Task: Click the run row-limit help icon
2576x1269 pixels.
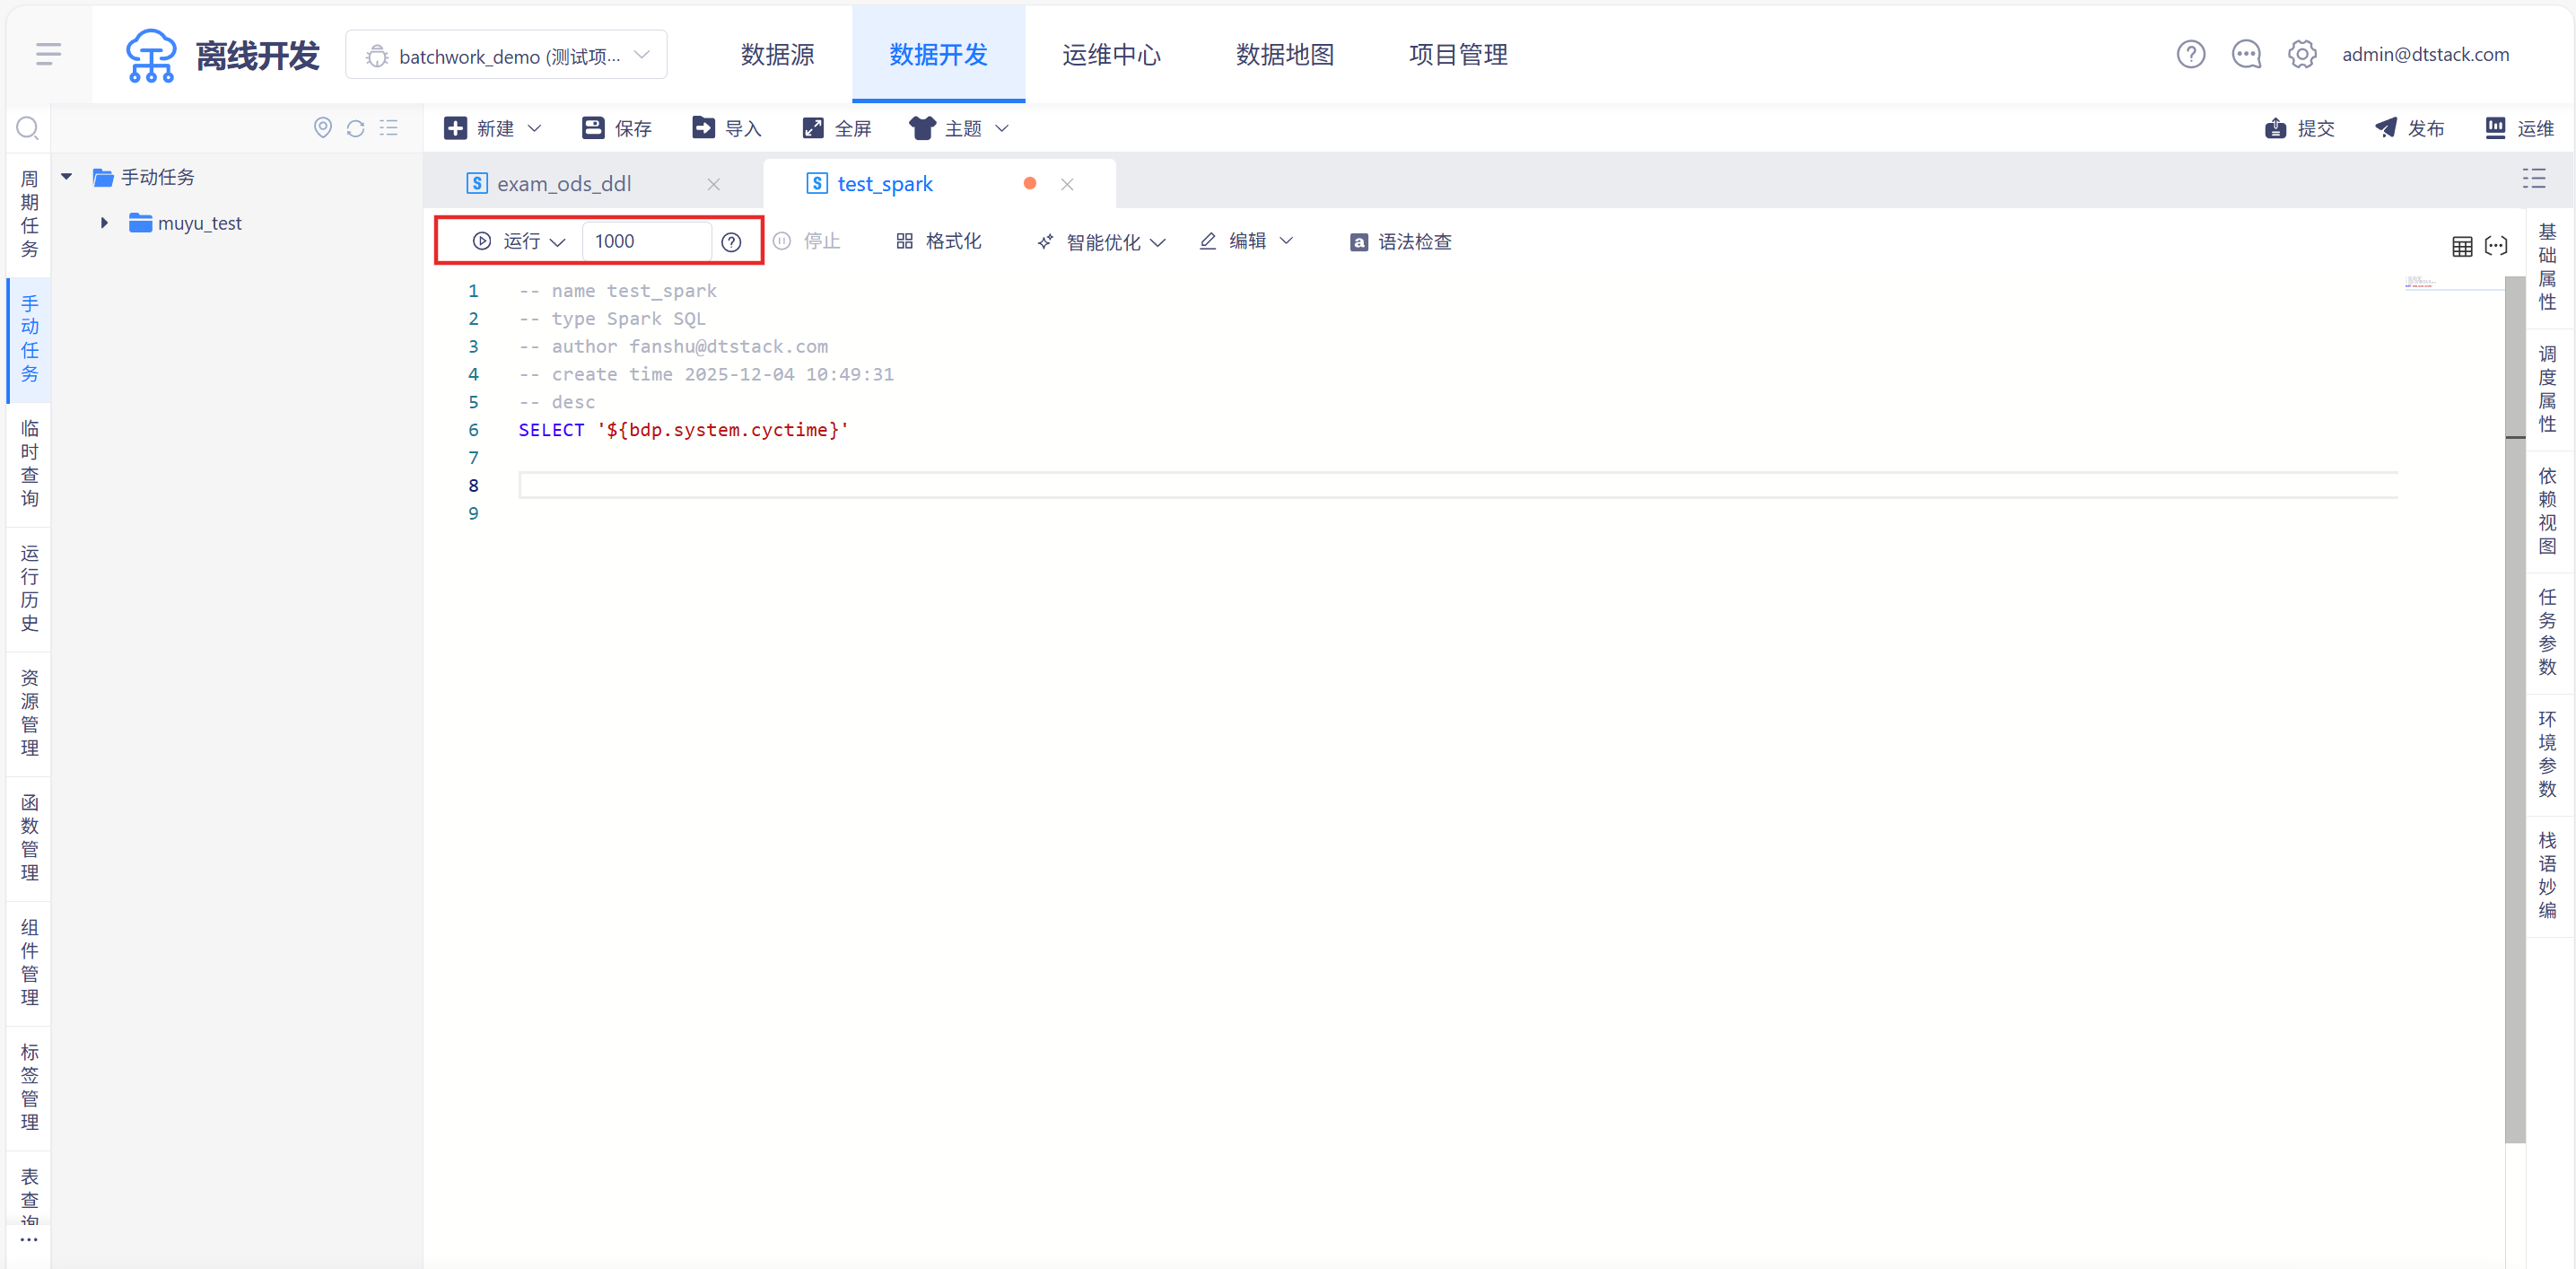Action: (731, 242)
